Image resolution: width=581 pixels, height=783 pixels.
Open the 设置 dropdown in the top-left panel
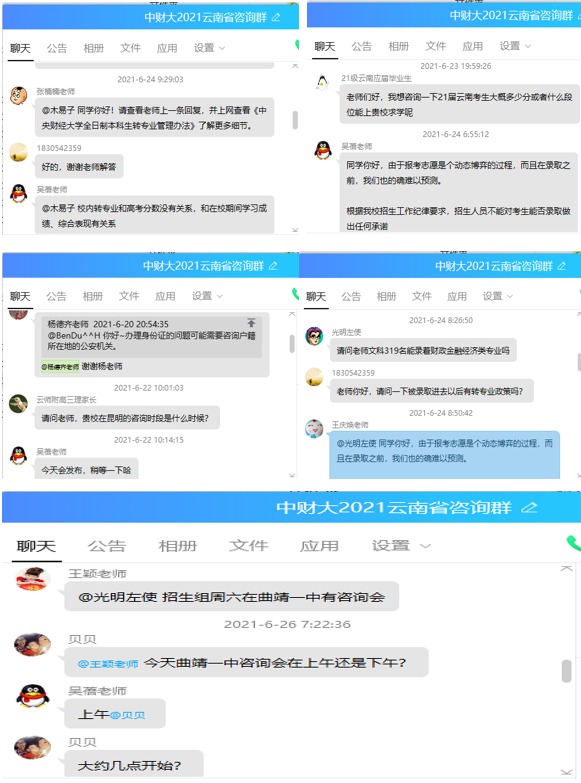click(209, 48)
